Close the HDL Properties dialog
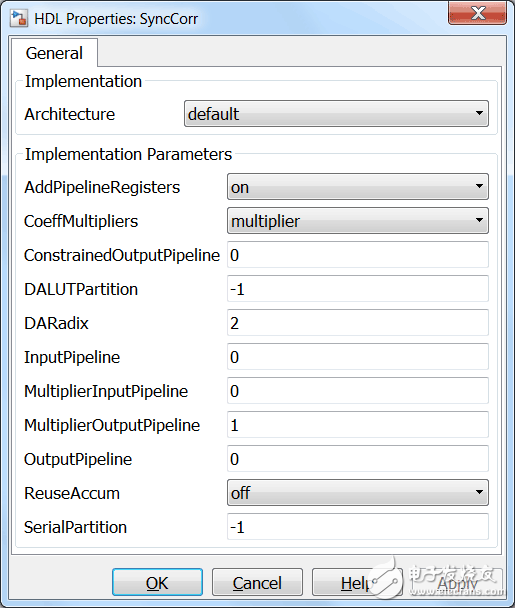This screenshot has height=608, width=515. click(477, 13)
